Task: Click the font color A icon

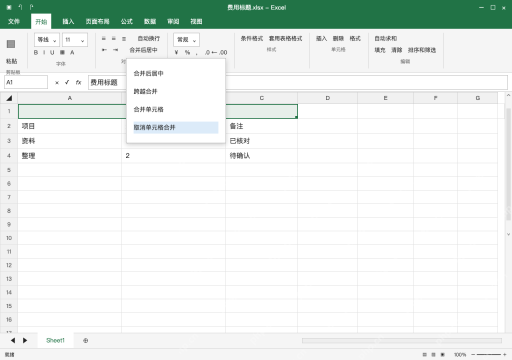Action: coord(72,52)
